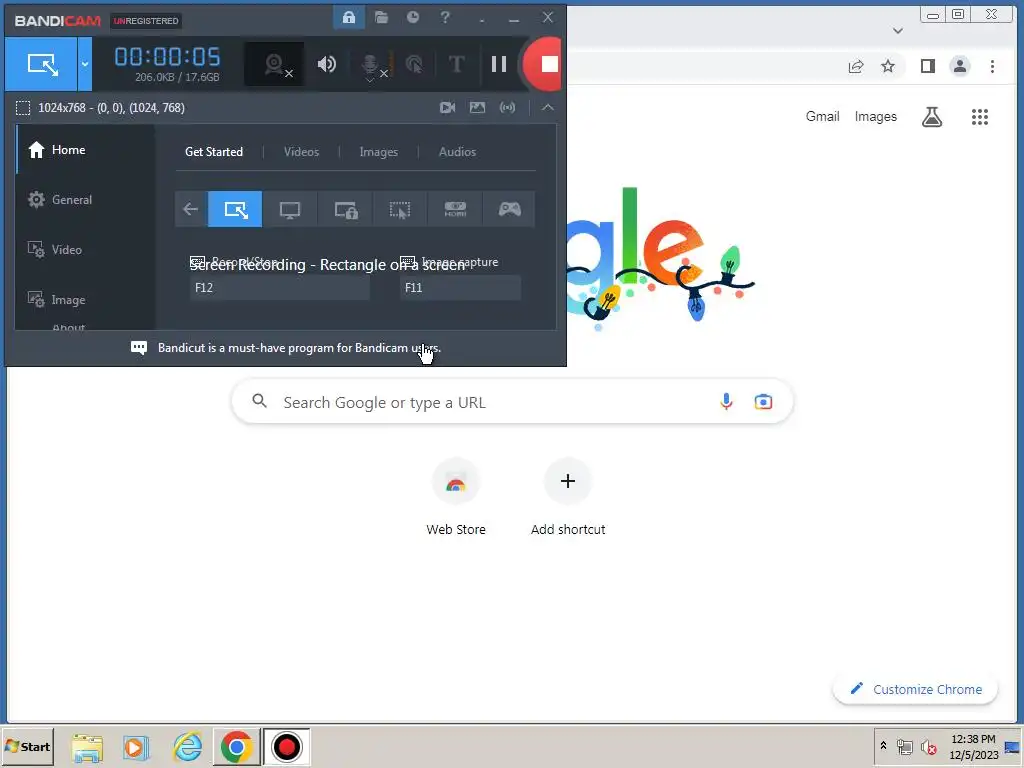This screenshot has width=1024, height=768.
Task: Open Google Images link
Action: (876, 116)
